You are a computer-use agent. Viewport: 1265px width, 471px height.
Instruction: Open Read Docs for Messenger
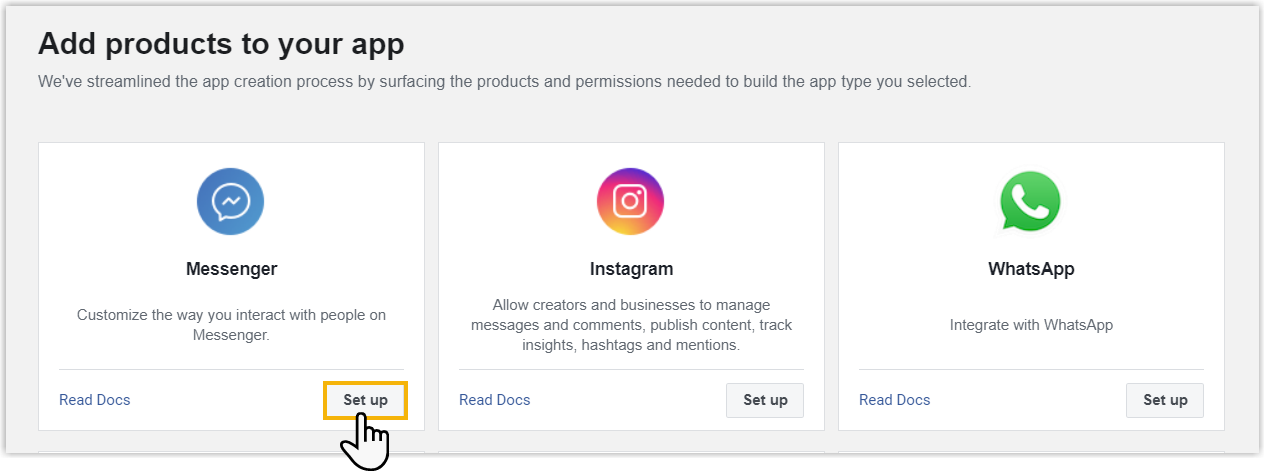pos(95,400)
